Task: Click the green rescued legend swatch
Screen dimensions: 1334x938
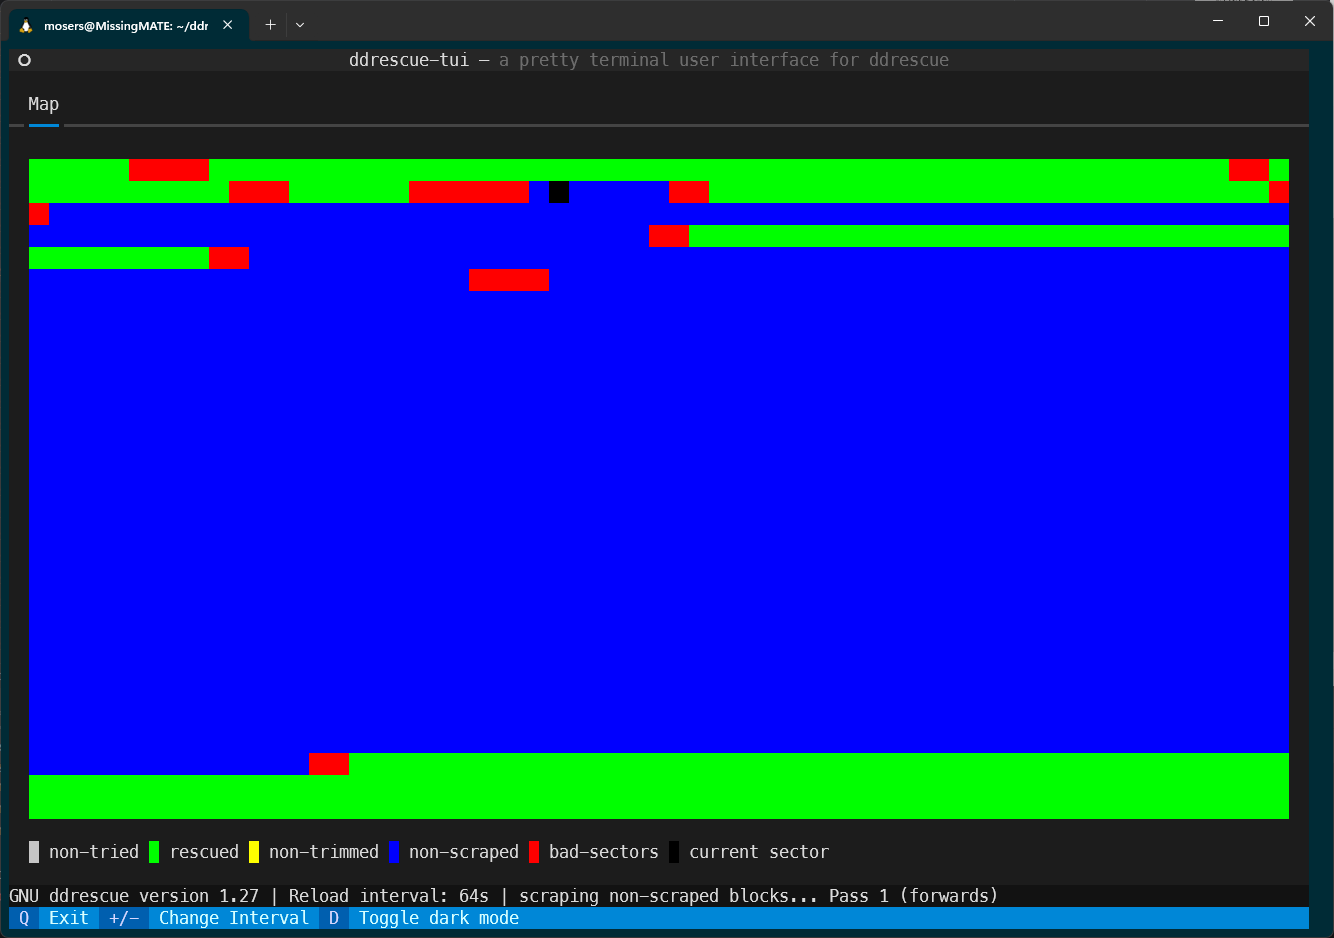Action: pyautogui.click(x=154, y=852)
